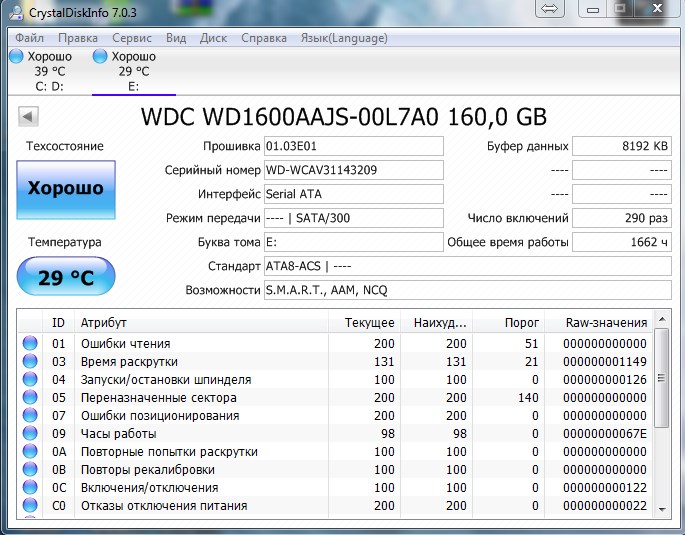Click the ID column header

click(x=59, y=323)
